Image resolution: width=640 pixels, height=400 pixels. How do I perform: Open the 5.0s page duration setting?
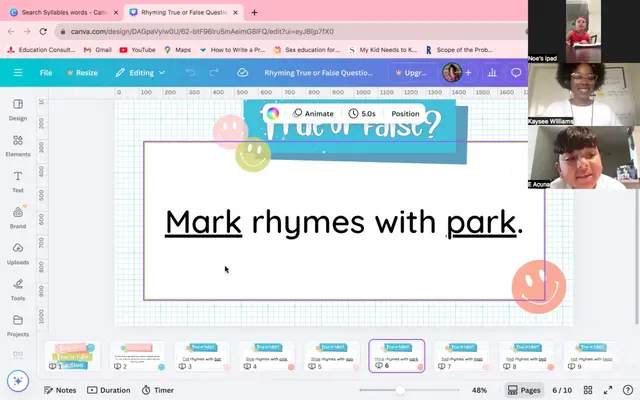[362, 113]
